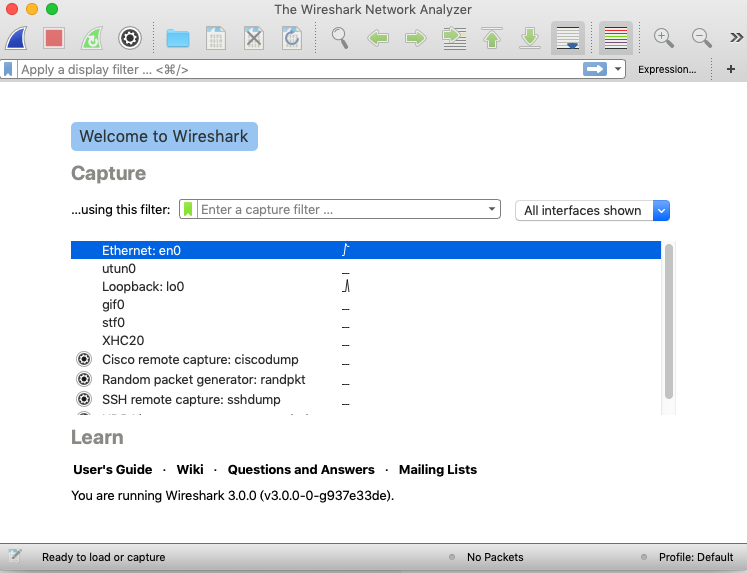
Task: Select Random packet generator: randpkt row
Action: 366,380
